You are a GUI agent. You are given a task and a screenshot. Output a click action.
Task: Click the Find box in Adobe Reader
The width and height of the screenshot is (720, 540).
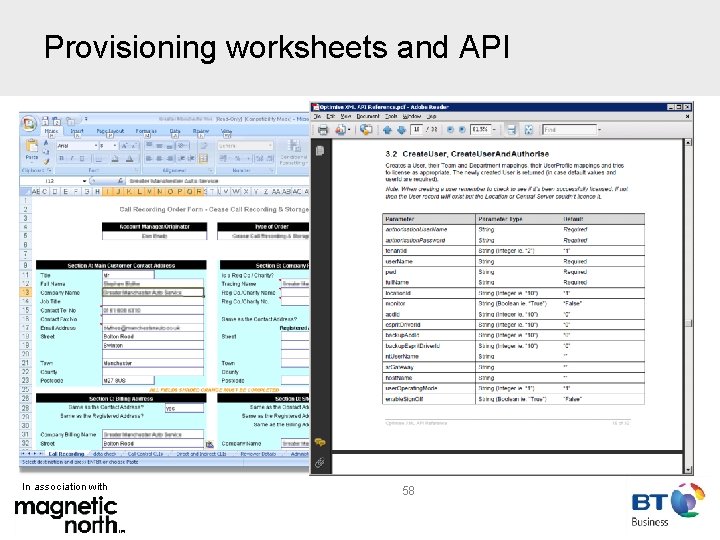click(x=569, y=130)
